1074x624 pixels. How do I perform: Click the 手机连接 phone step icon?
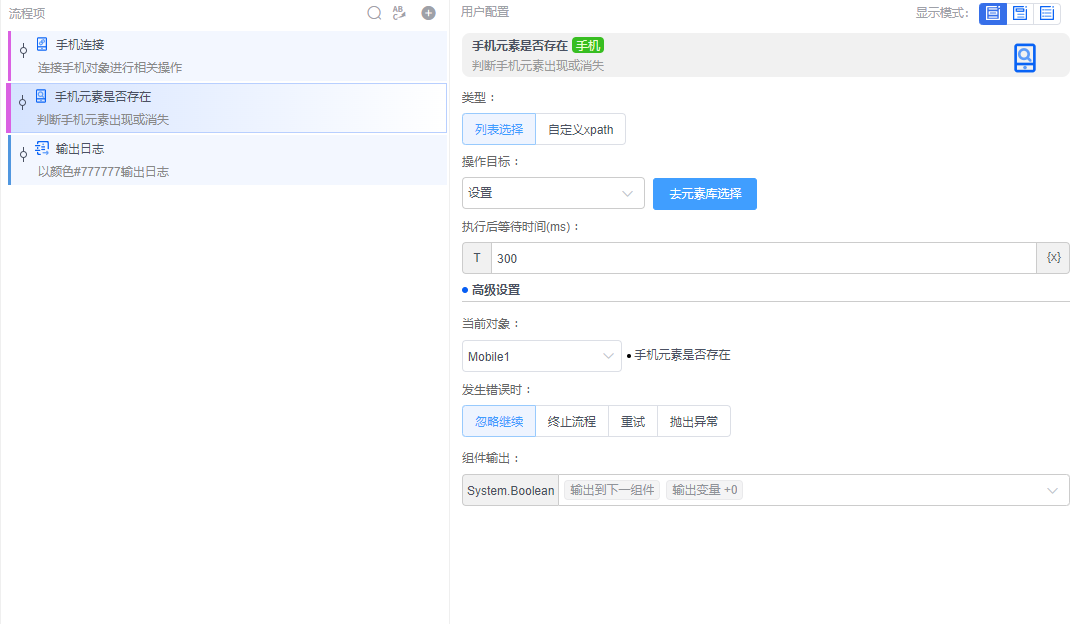(x=40, y=44)
